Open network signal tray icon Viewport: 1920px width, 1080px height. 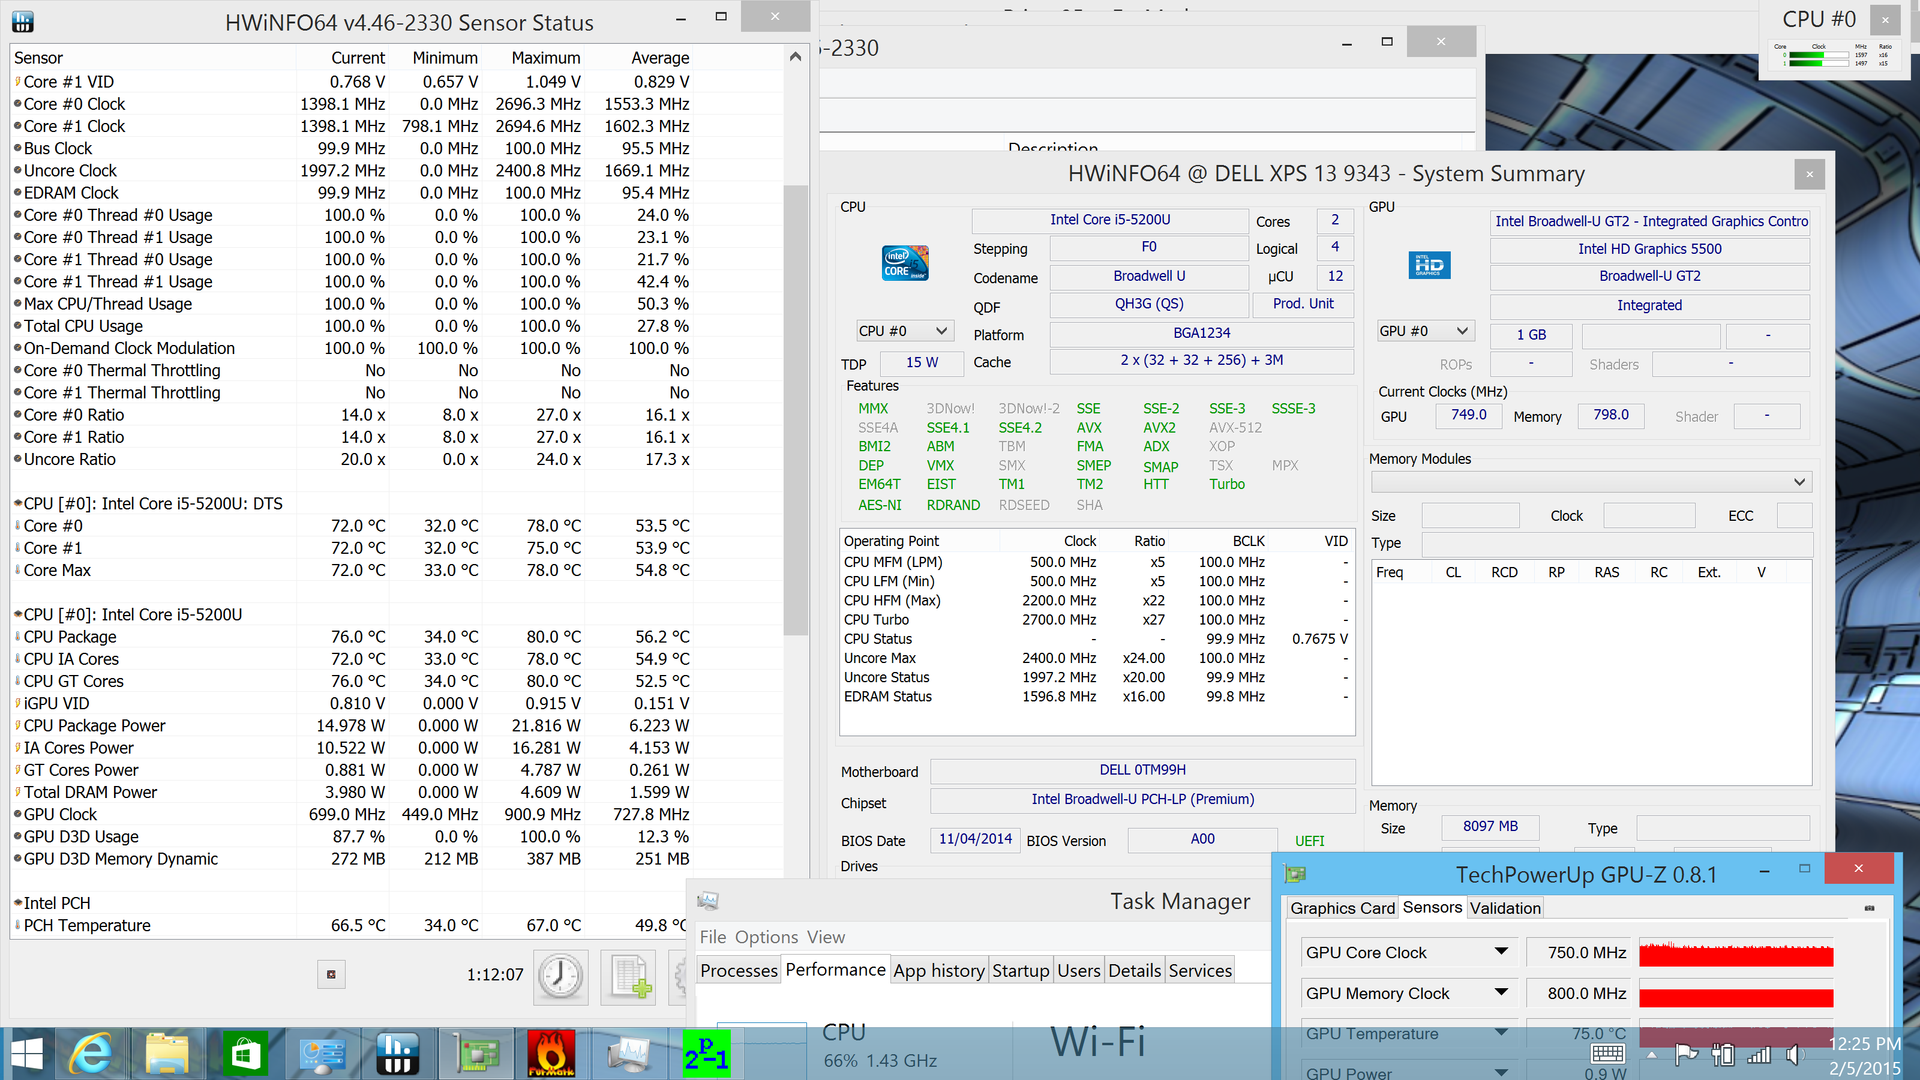[x=1759, y=1054]
